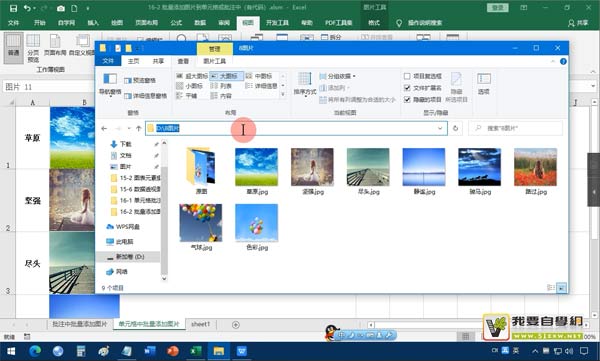Switch to large thumbnails view icon in Explorer status bar
Viewport: 600px width, 361px height.
click(x=561, y=288)
